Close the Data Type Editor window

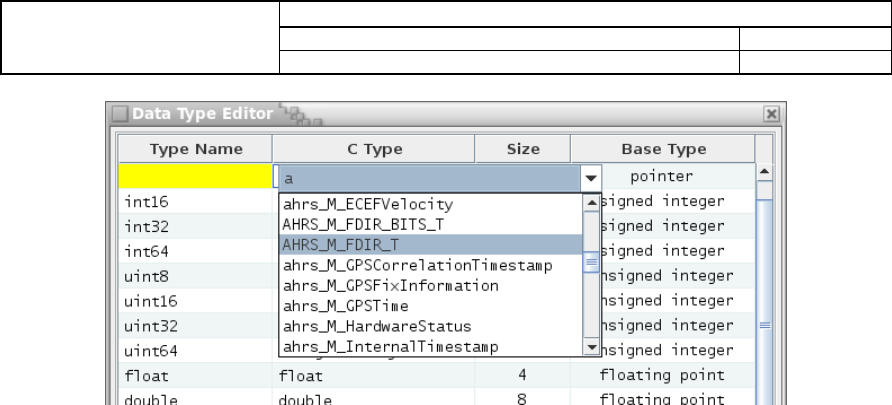click(x=771, y=114)
